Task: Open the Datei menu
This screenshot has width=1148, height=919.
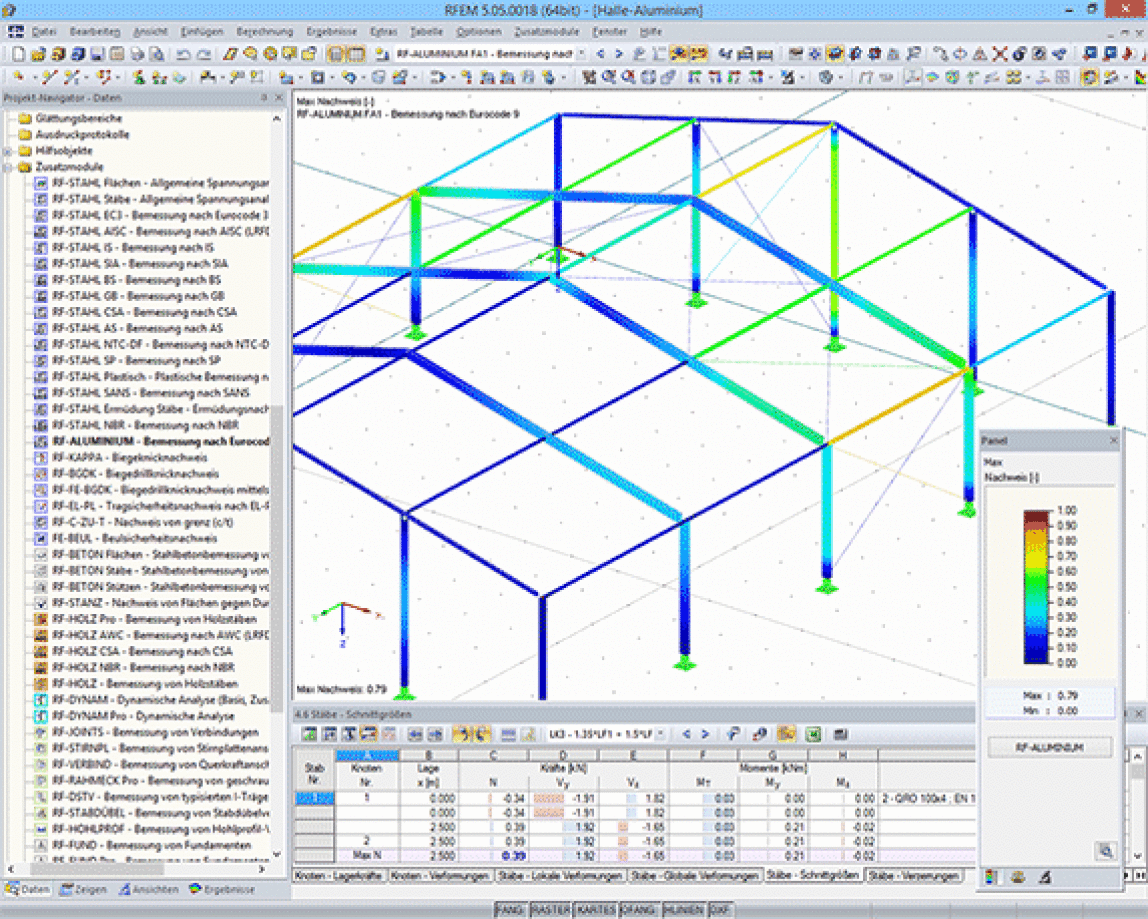Action: click(x=44, y=32)
